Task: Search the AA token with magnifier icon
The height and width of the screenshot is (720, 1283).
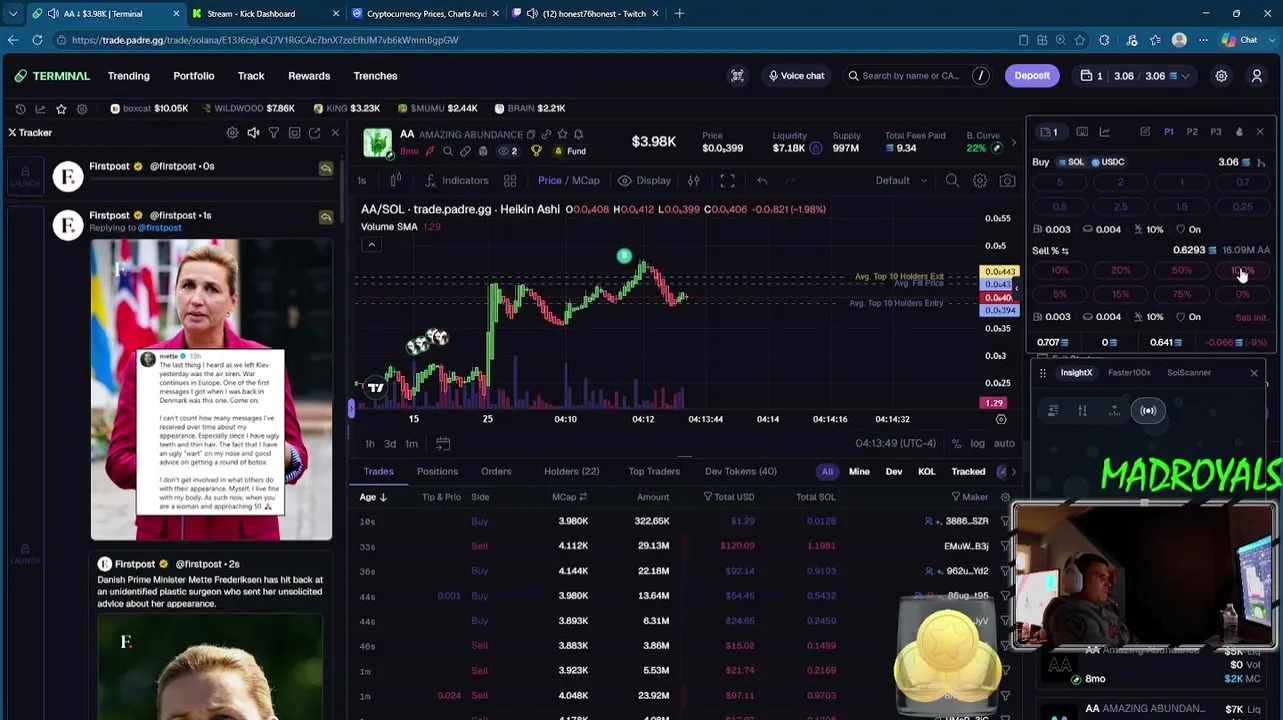Action: (448, 151)
